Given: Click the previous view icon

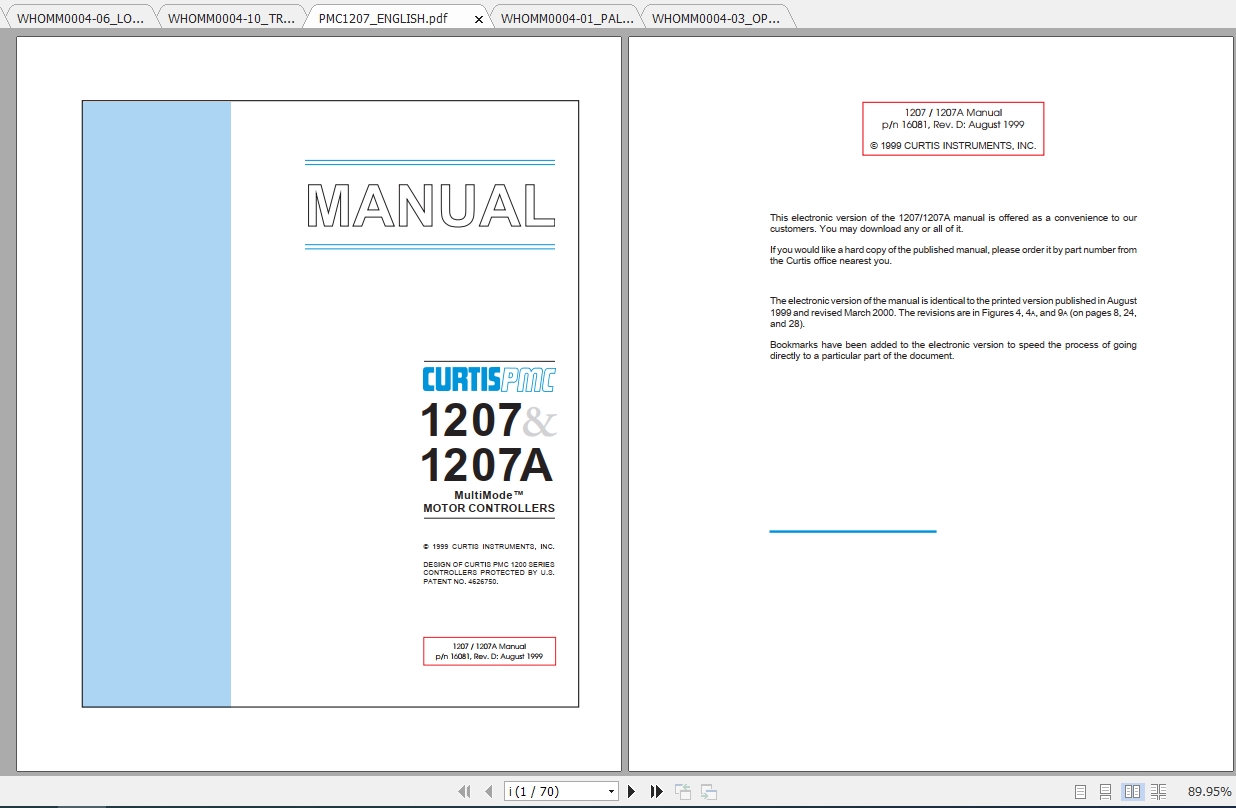Looking at the screenshot, I should (683, 791).
